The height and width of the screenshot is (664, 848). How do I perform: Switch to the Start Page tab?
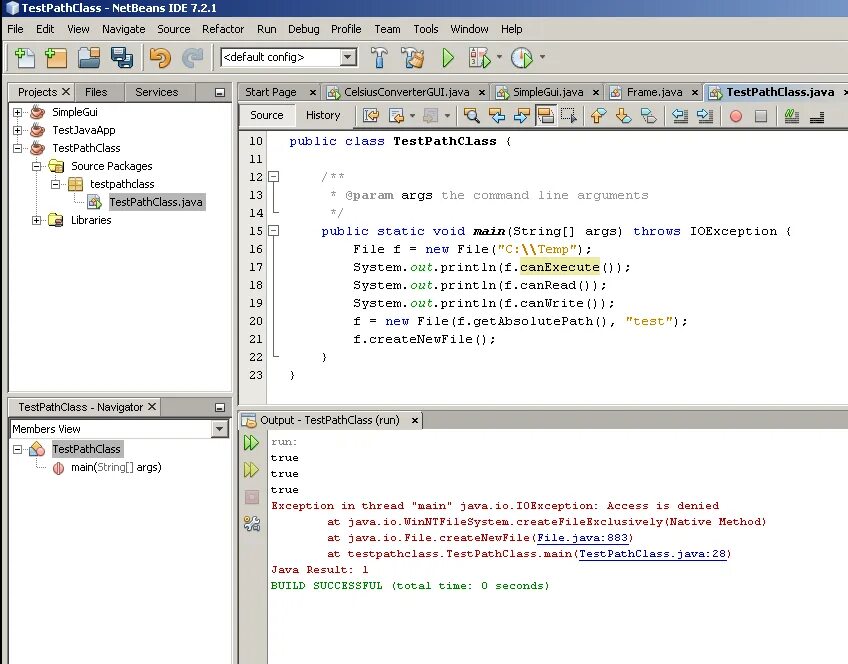[271, 92]
